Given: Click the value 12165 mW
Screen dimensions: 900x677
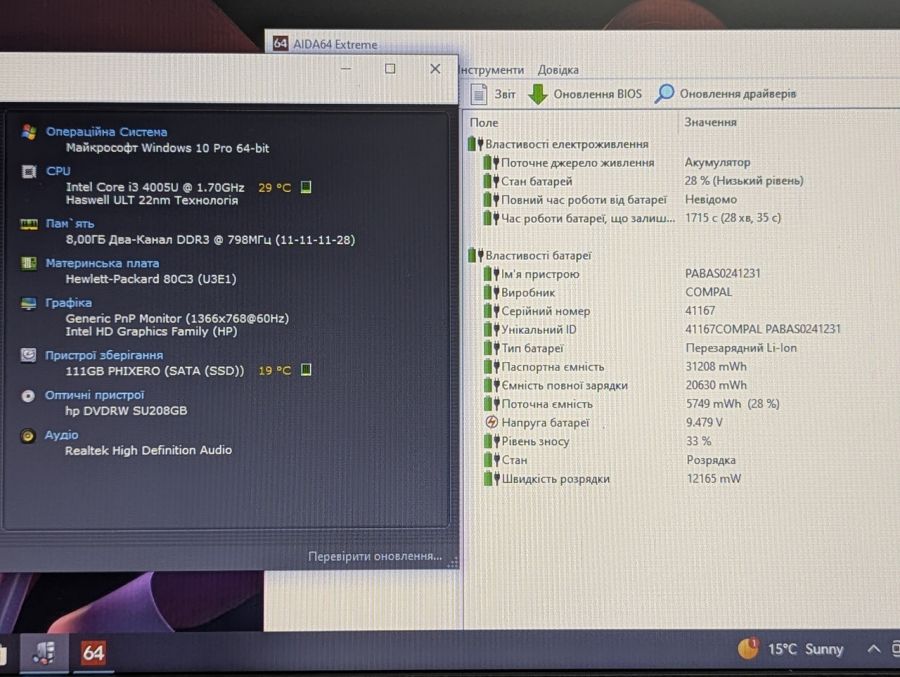Looking at the screenshot, I should 714,478.
